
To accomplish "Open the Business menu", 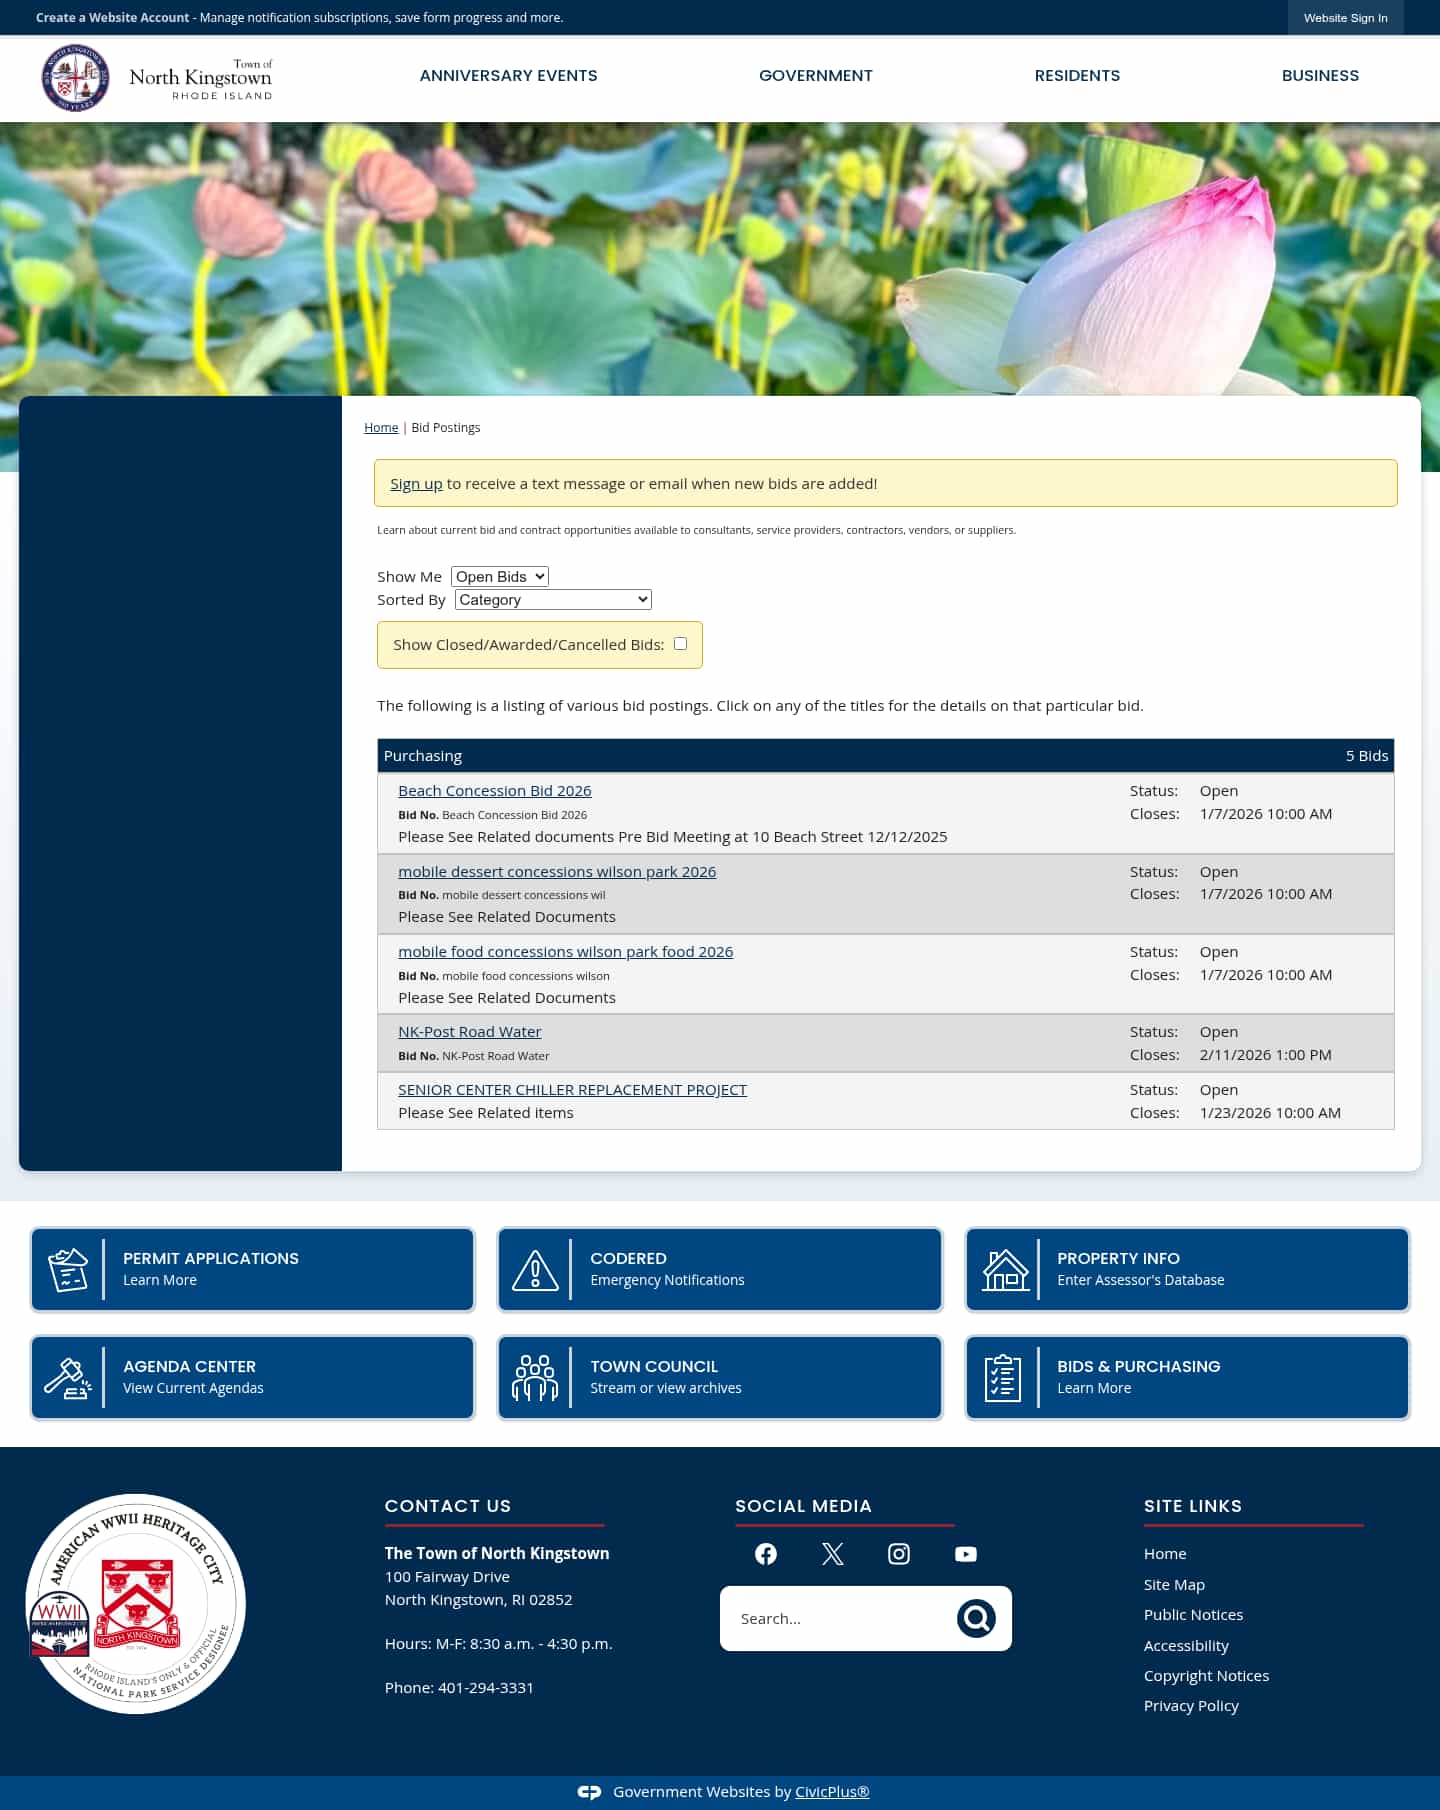I will tap(1320, 76).
